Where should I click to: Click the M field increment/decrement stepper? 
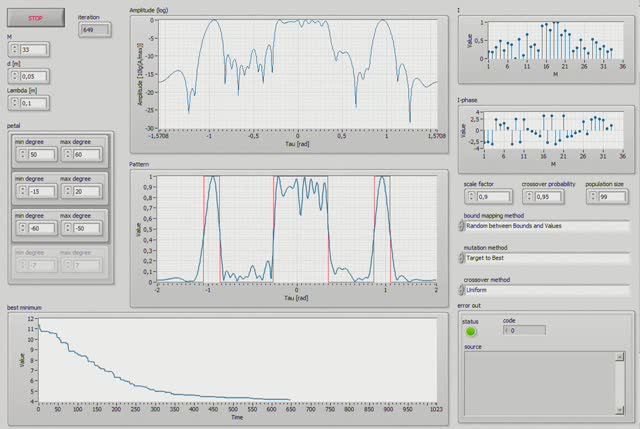click(15, 49)
